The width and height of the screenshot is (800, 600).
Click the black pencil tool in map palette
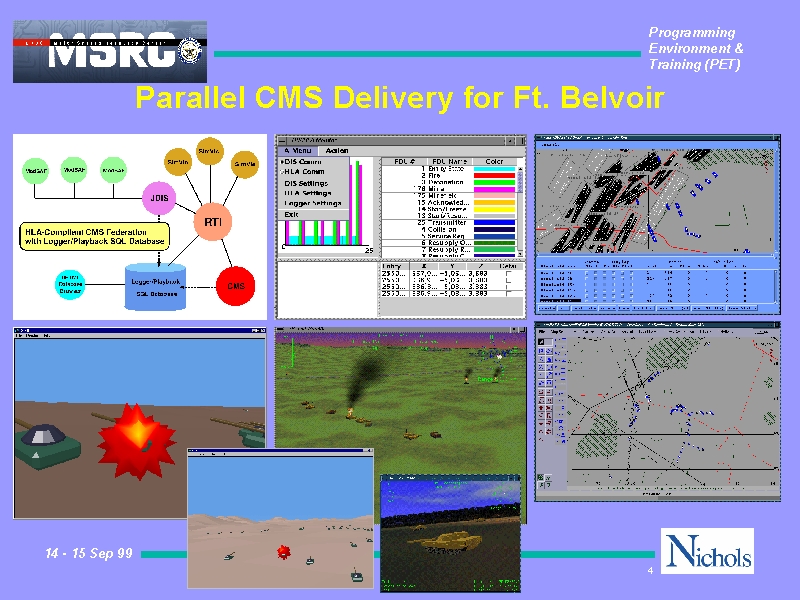(542, 342)
